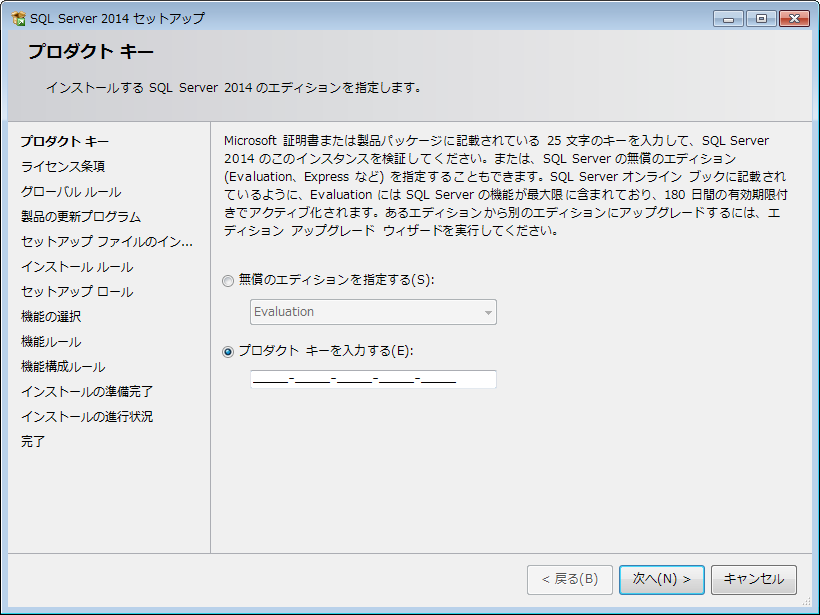The image size is (820, 615).
Task: Click the < 戻る(B) button
Action: point(570,579)
